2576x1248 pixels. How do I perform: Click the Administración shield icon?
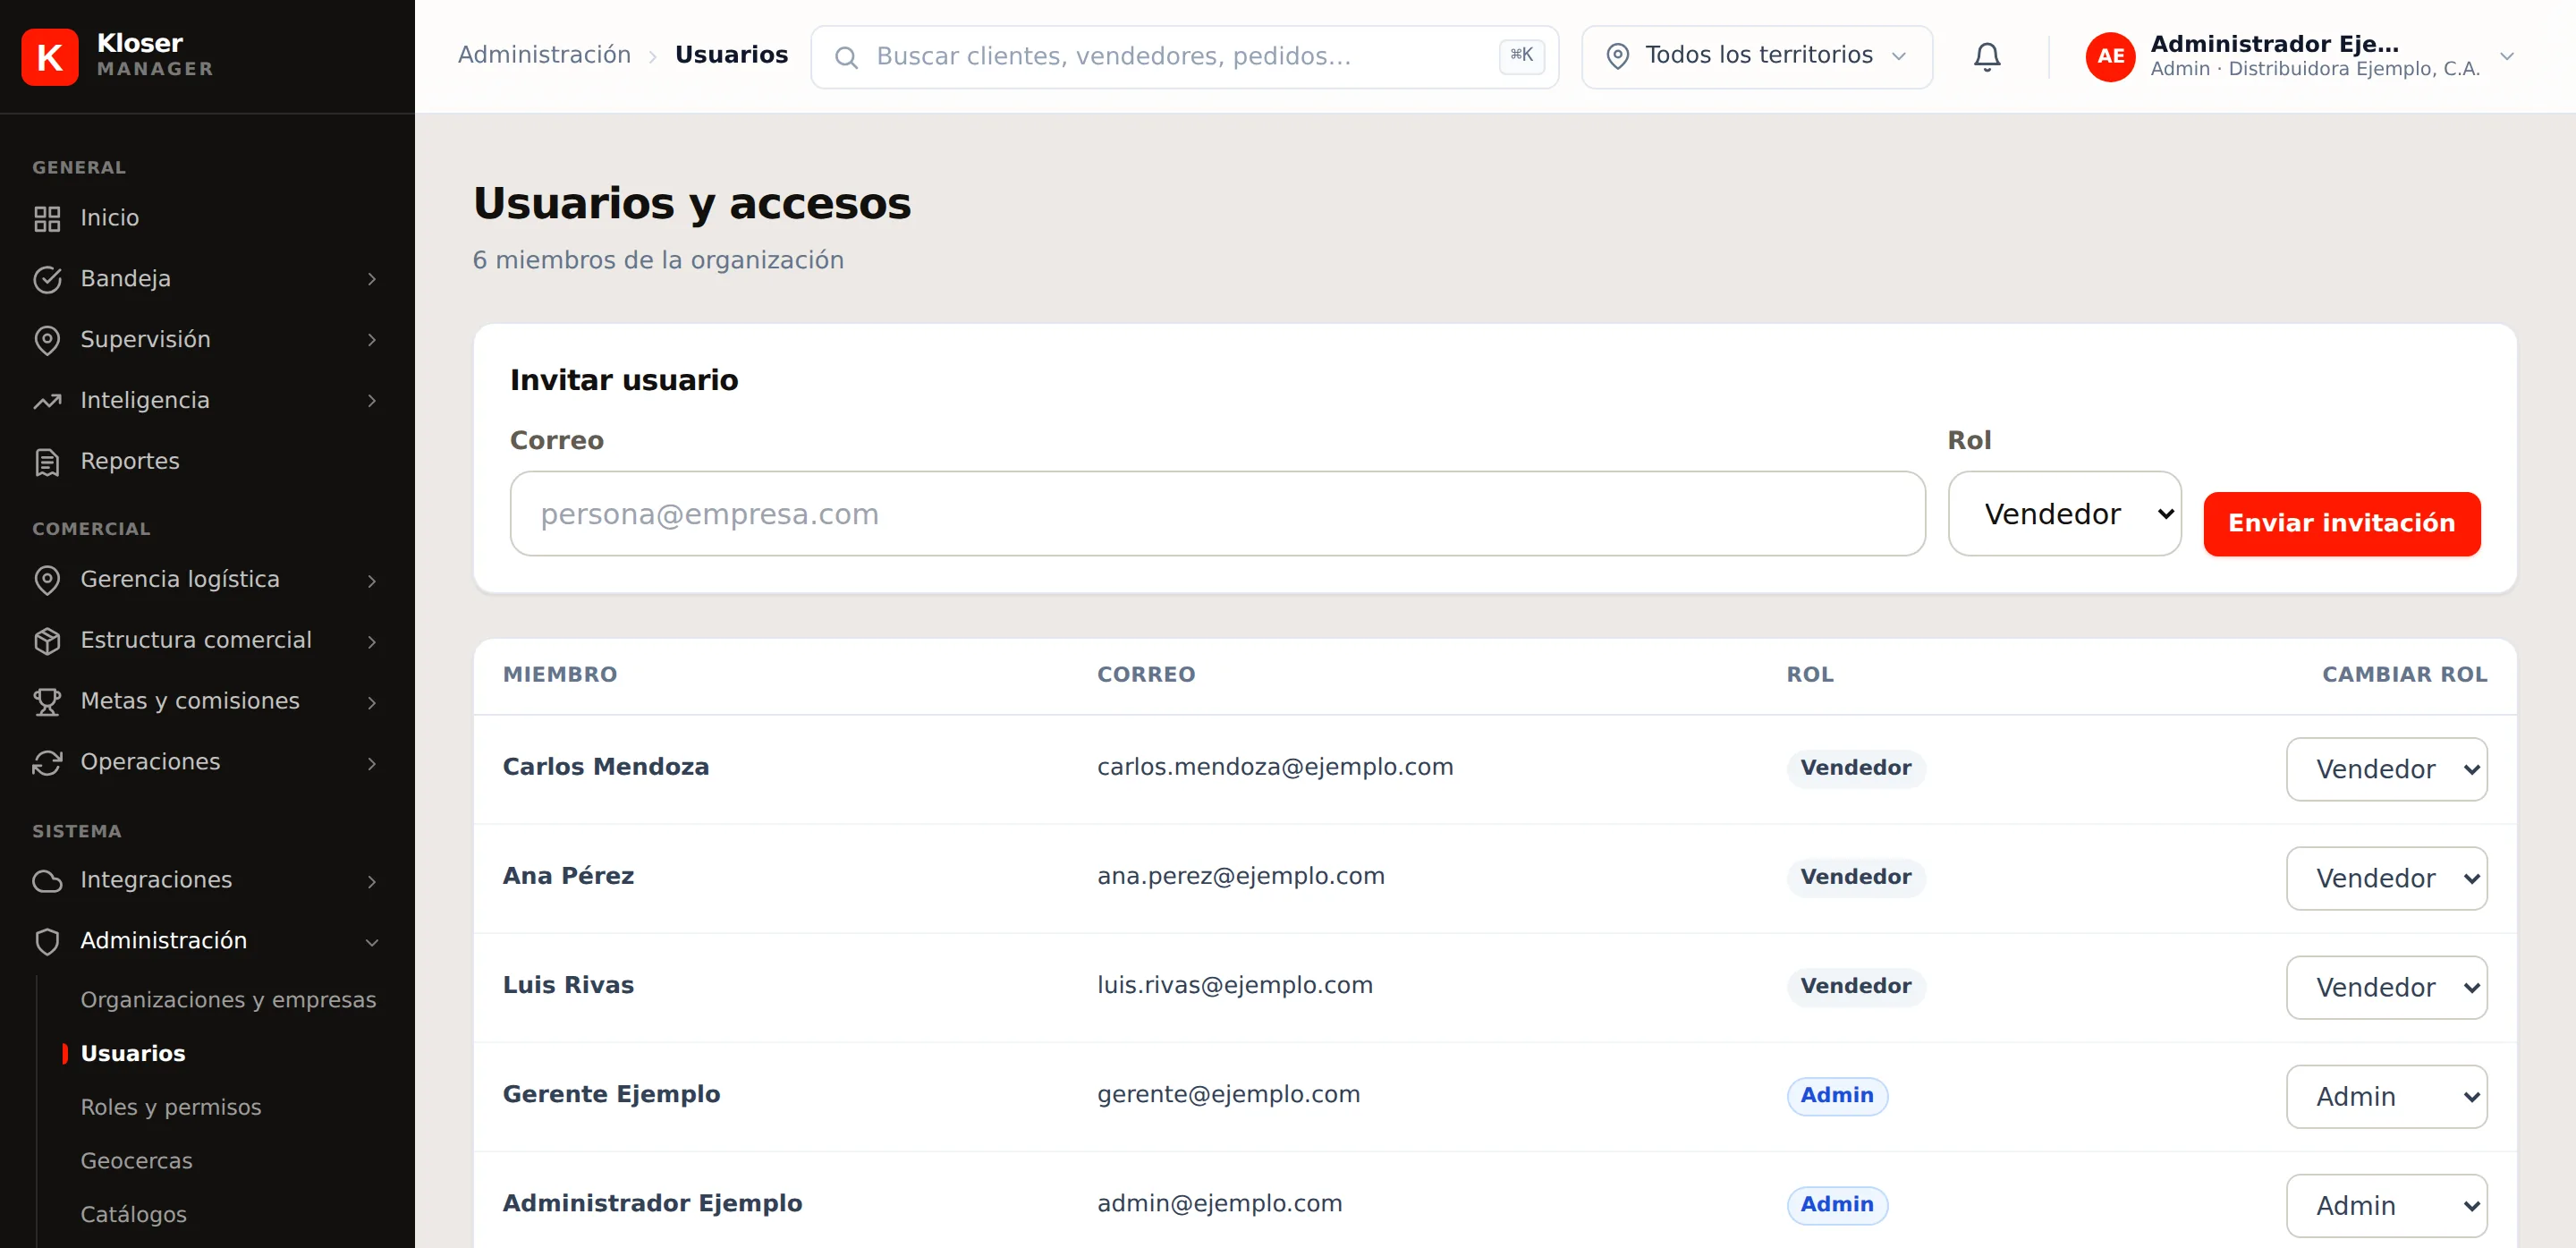tap(47, 942)
